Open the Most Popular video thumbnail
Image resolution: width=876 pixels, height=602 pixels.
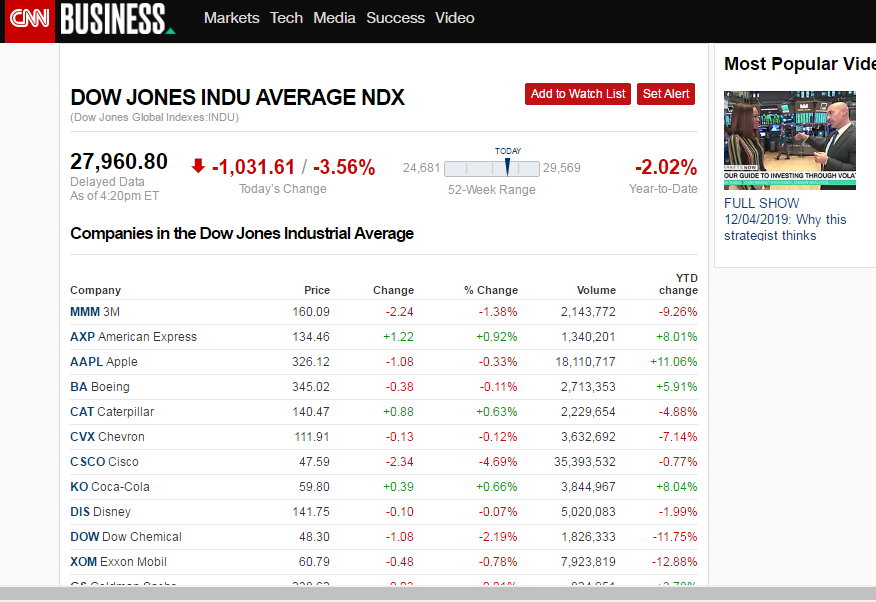(789, 141)
